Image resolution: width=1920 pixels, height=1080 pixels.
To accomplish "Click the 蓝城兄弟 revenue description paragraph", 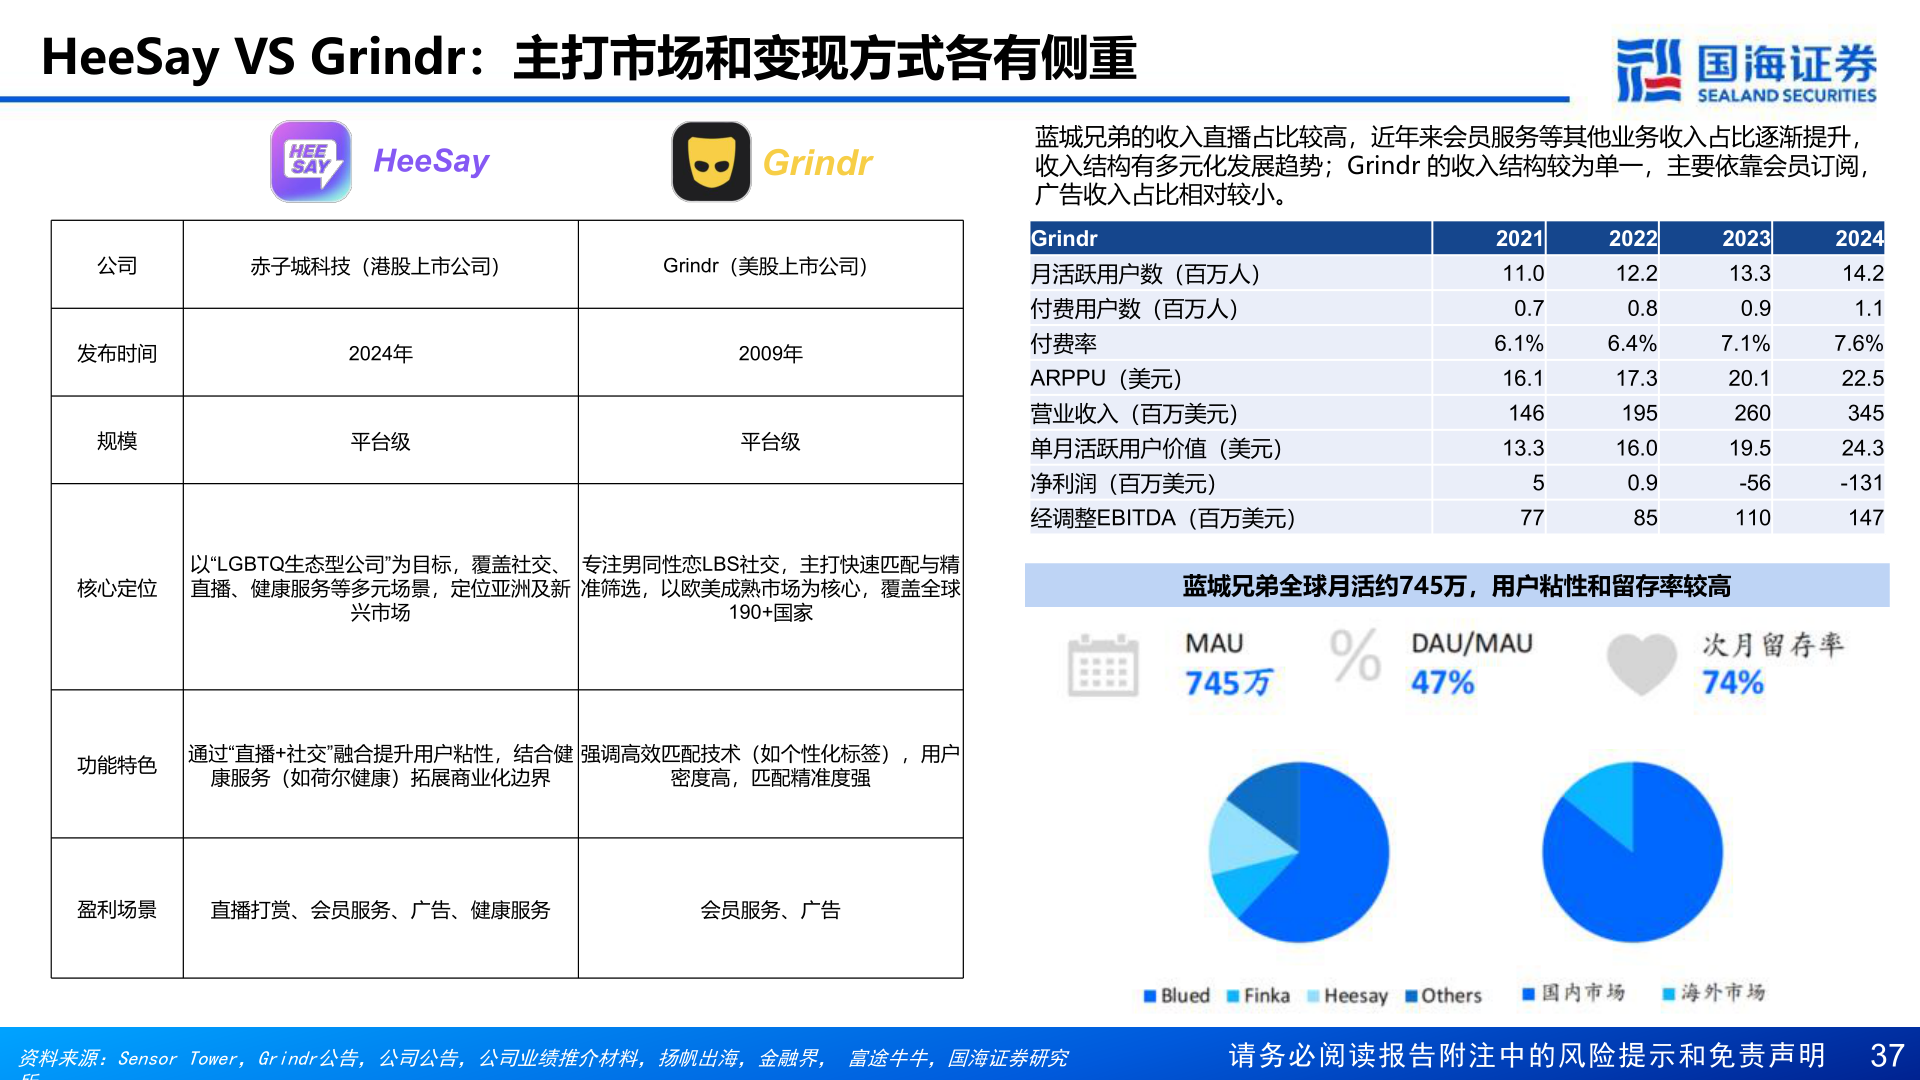I will [1452, 165].
